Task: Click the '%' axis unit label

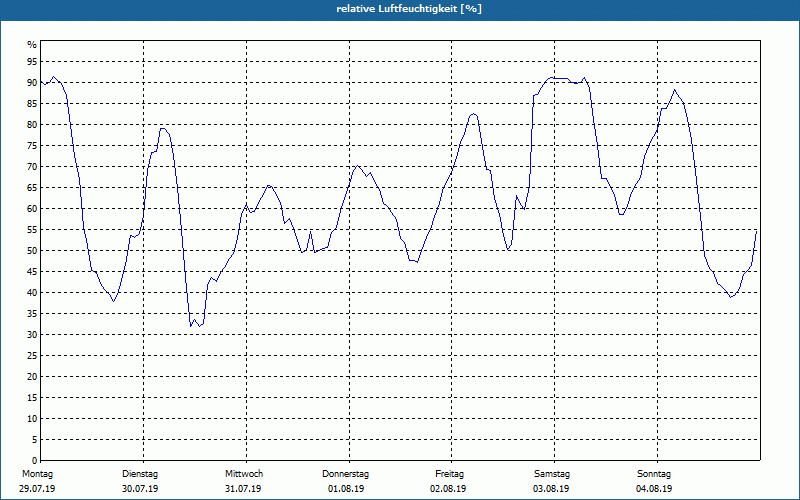Action: pos(32,45)
